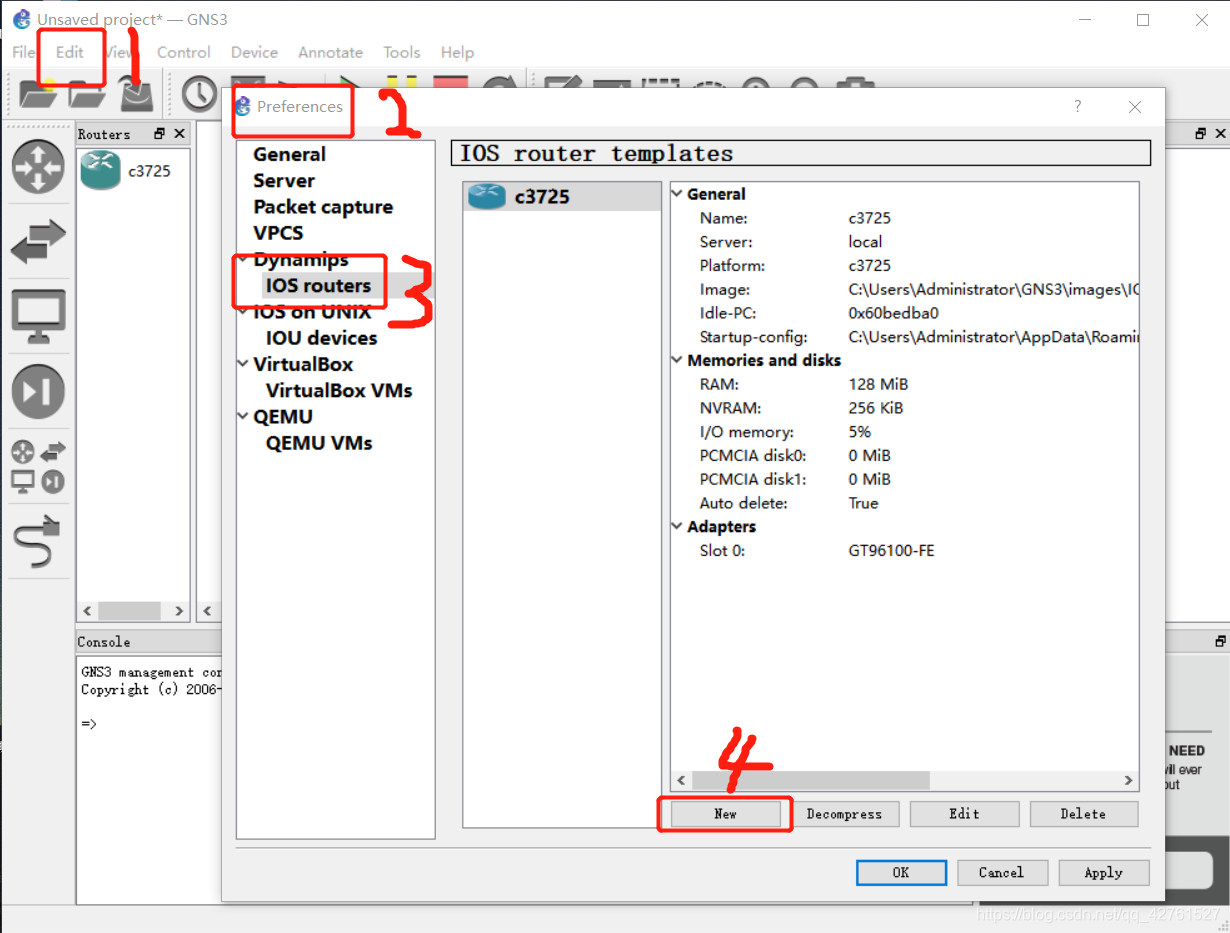Click the red Stop all devices icon
1230x933 pixels.
451,82
